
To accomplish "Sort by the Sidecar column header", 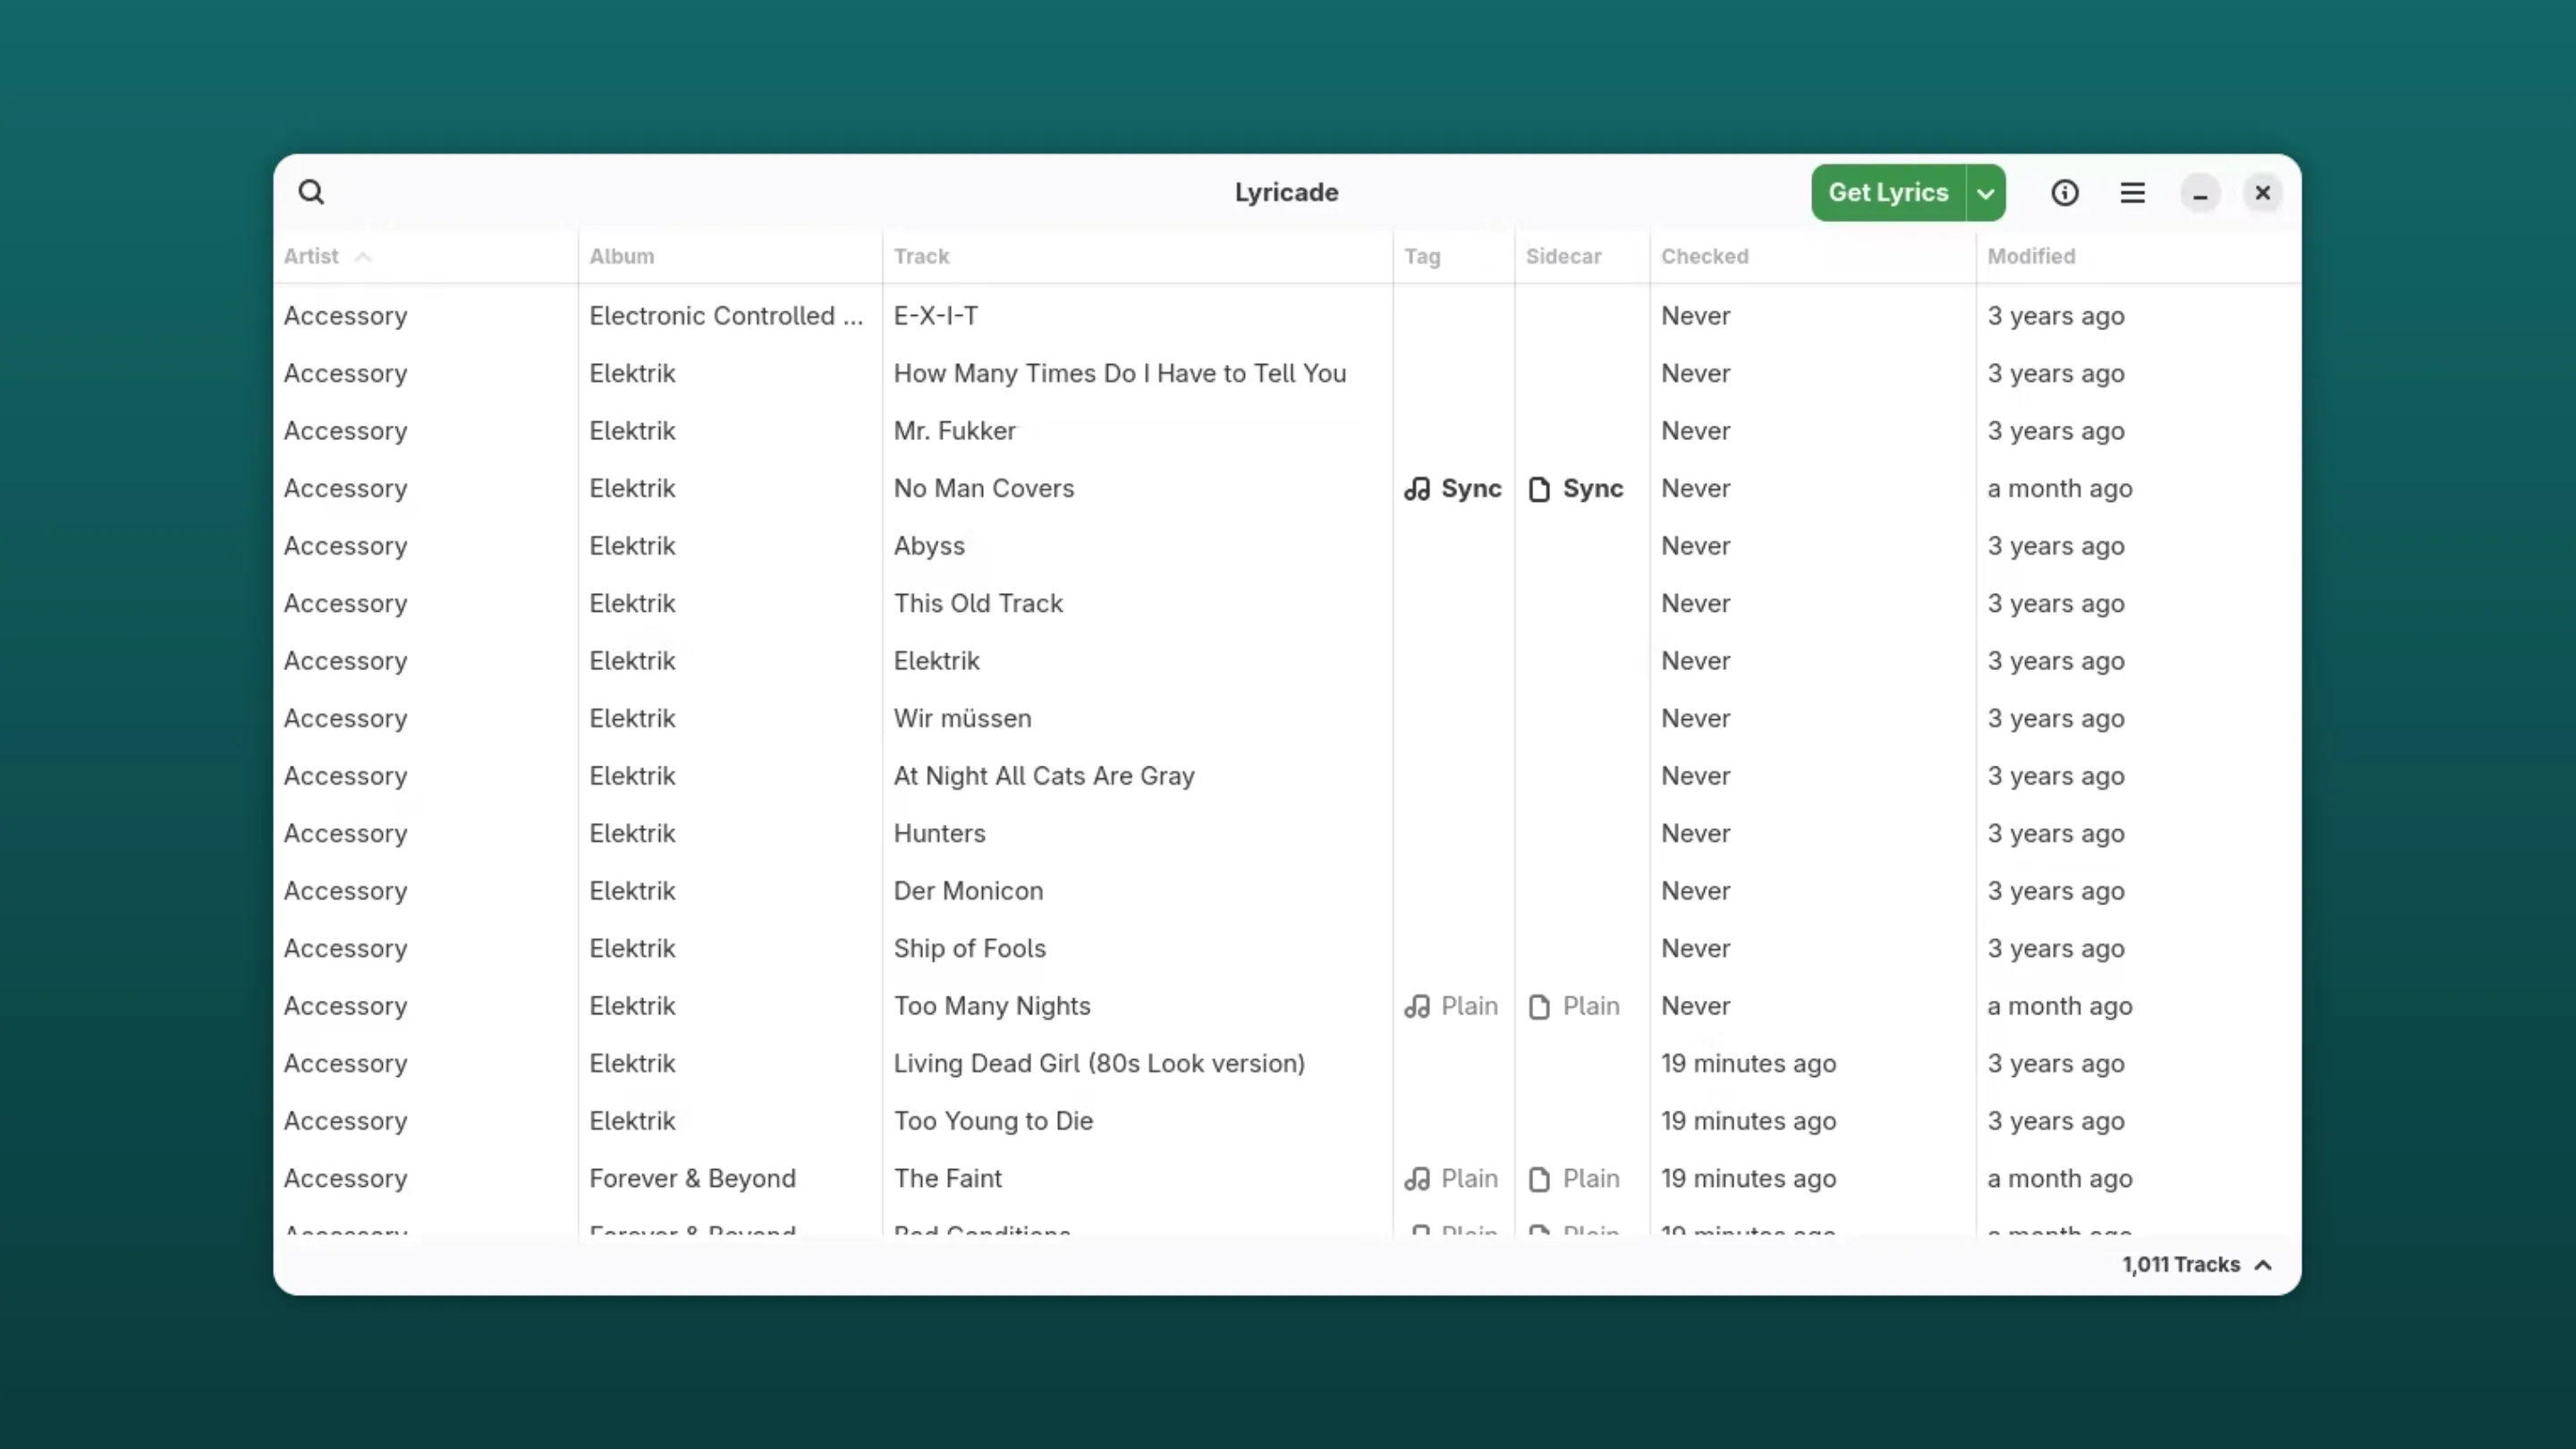I will pos(1563,256).
